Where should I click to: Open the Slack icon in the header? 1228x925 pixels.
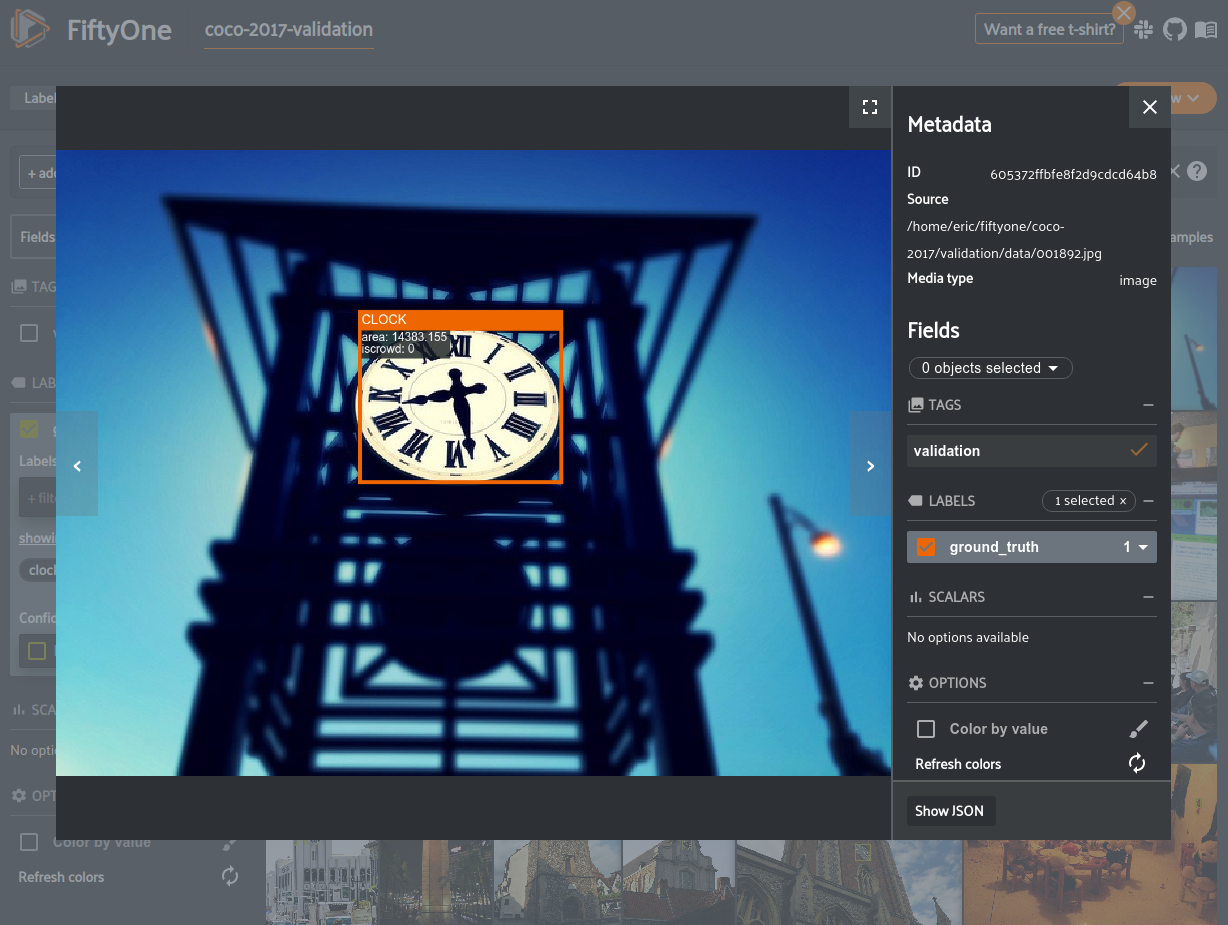pos(1144,30)
